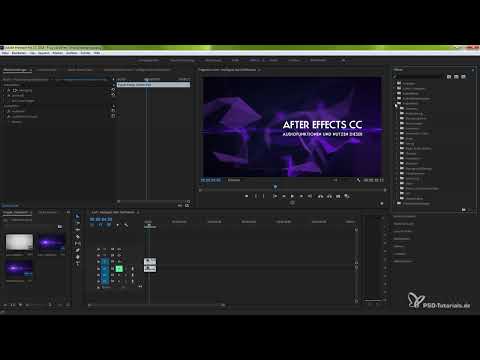Click the timeline playhead timecode field

[x=101, y=219]
